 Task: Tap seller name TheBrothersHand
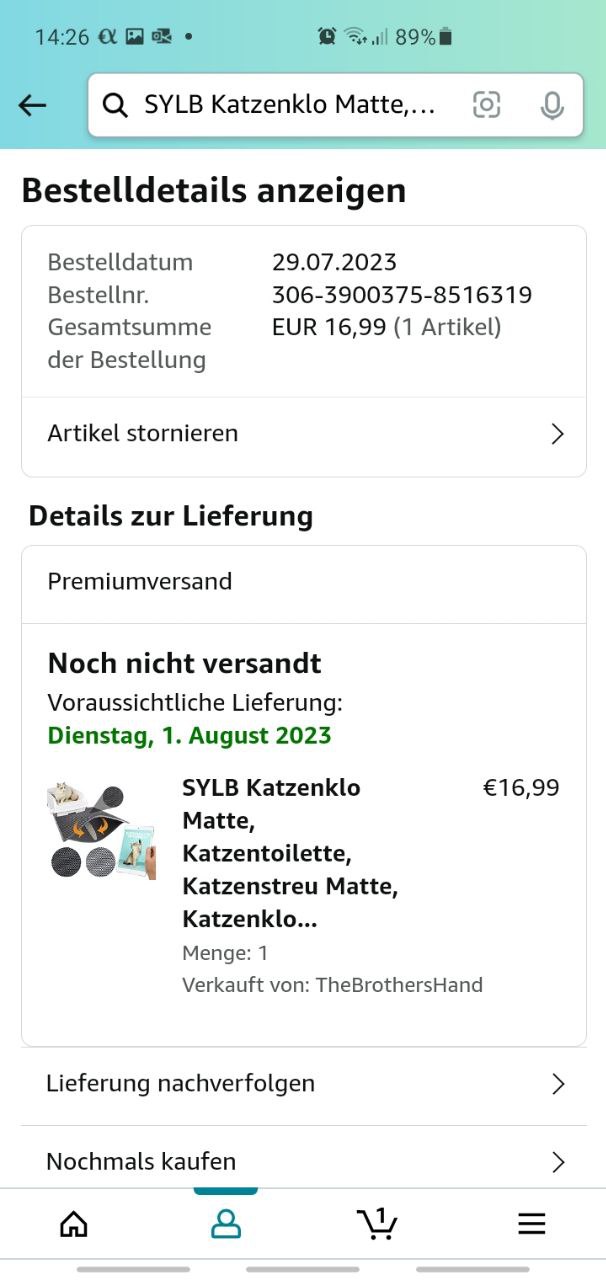tap(399, 985)
